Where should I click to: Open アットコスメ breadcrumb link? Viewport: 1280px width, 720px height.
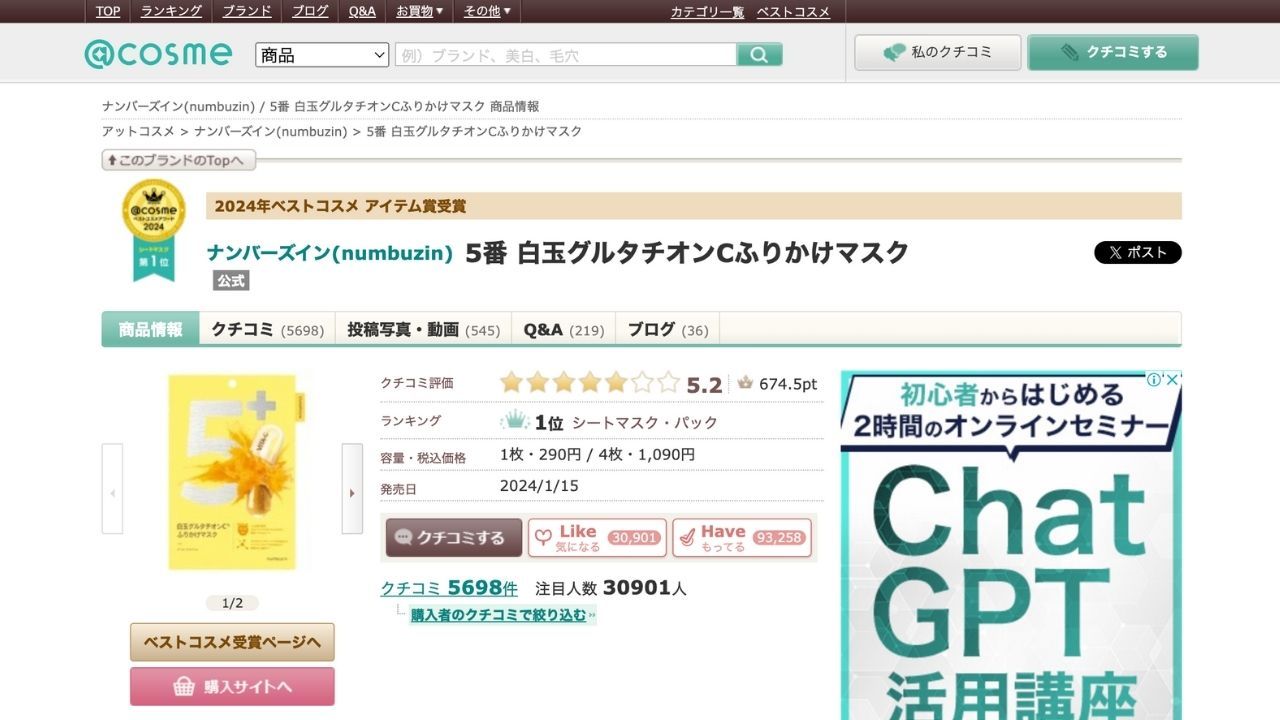pyautogui.click(x=138, y=131)
